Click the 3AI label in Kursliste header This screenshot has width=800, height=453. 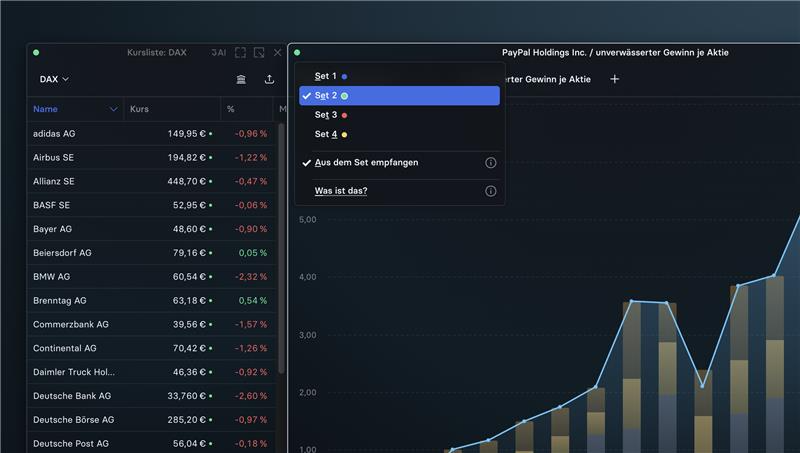(219, 53)
